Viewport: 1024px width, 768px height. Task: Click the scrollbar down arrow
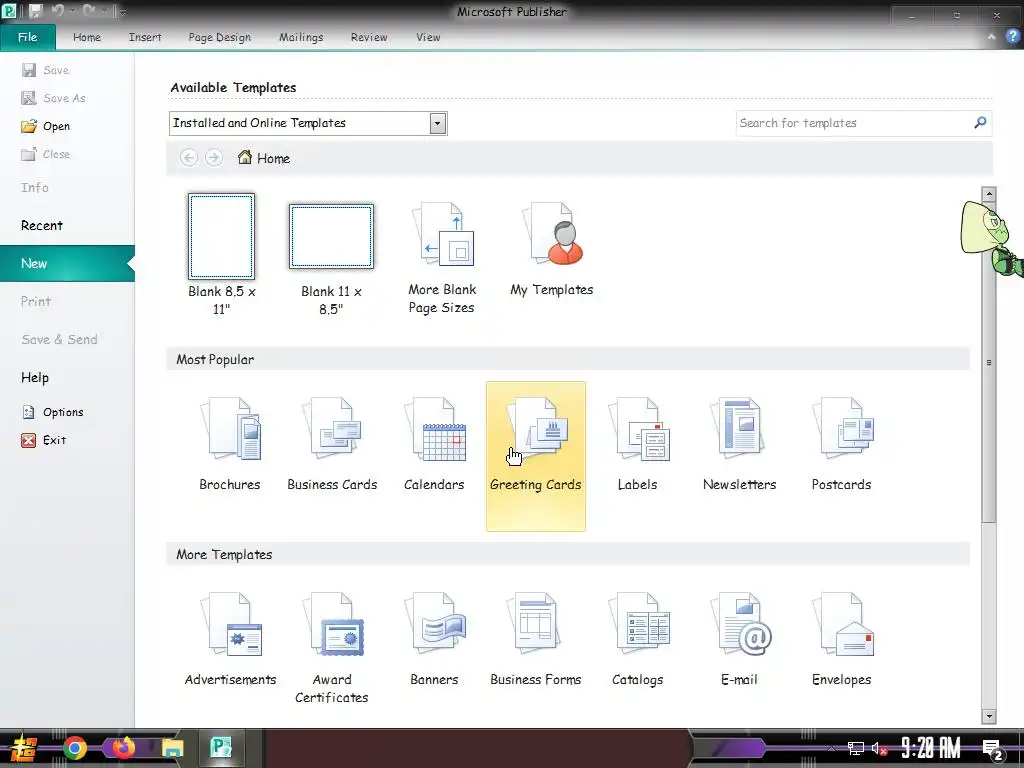(989, 716)
